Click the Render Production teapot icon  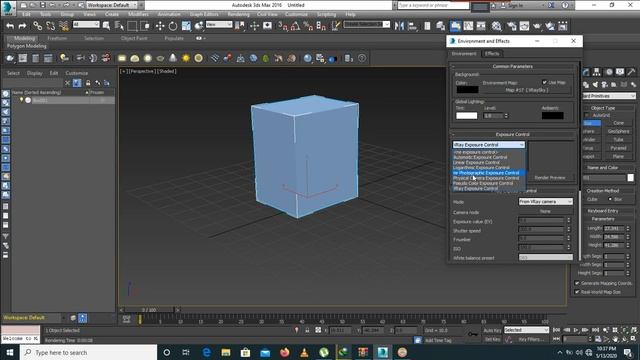tap(537, 26)
